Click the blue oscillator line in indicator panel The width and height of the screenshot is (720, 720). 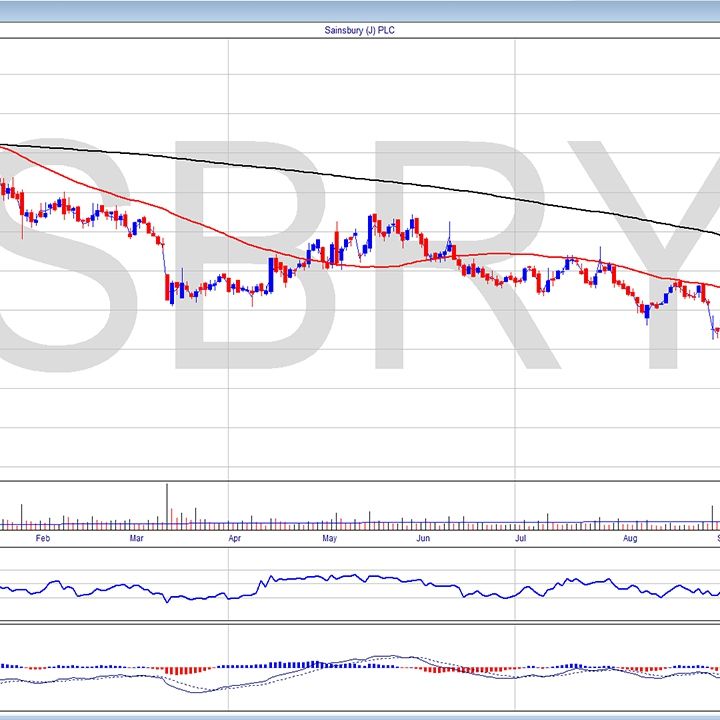[x=300, y=579]
